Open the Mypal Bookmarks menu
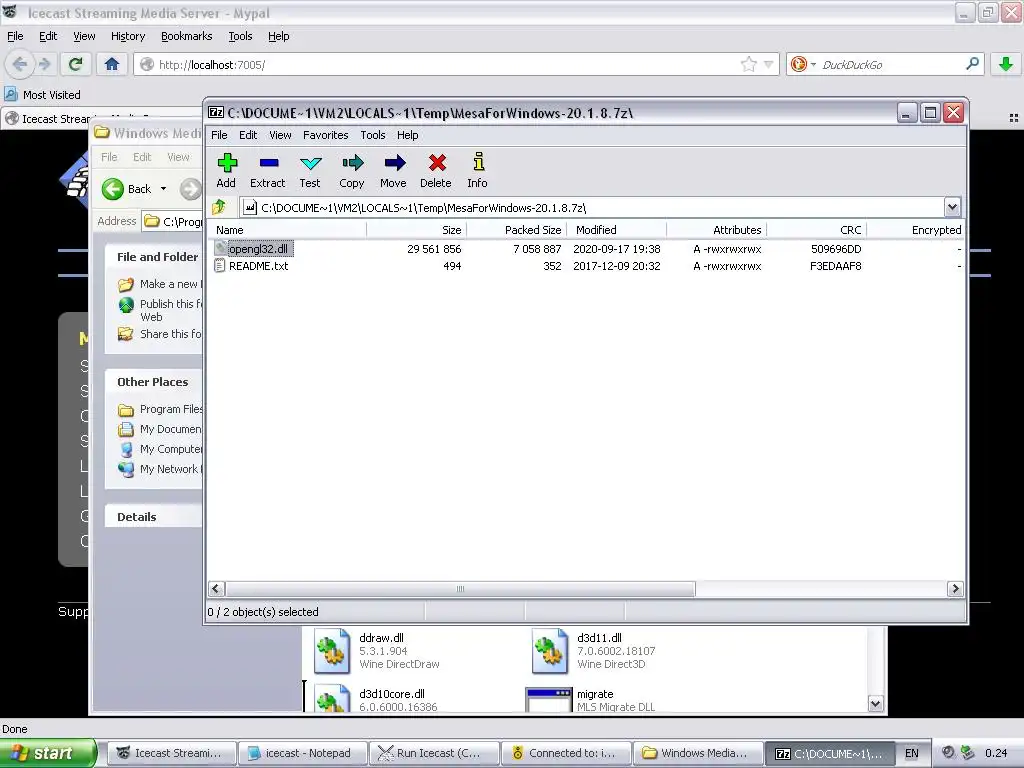Screen dimensions: 1024x768 point(187,36)
